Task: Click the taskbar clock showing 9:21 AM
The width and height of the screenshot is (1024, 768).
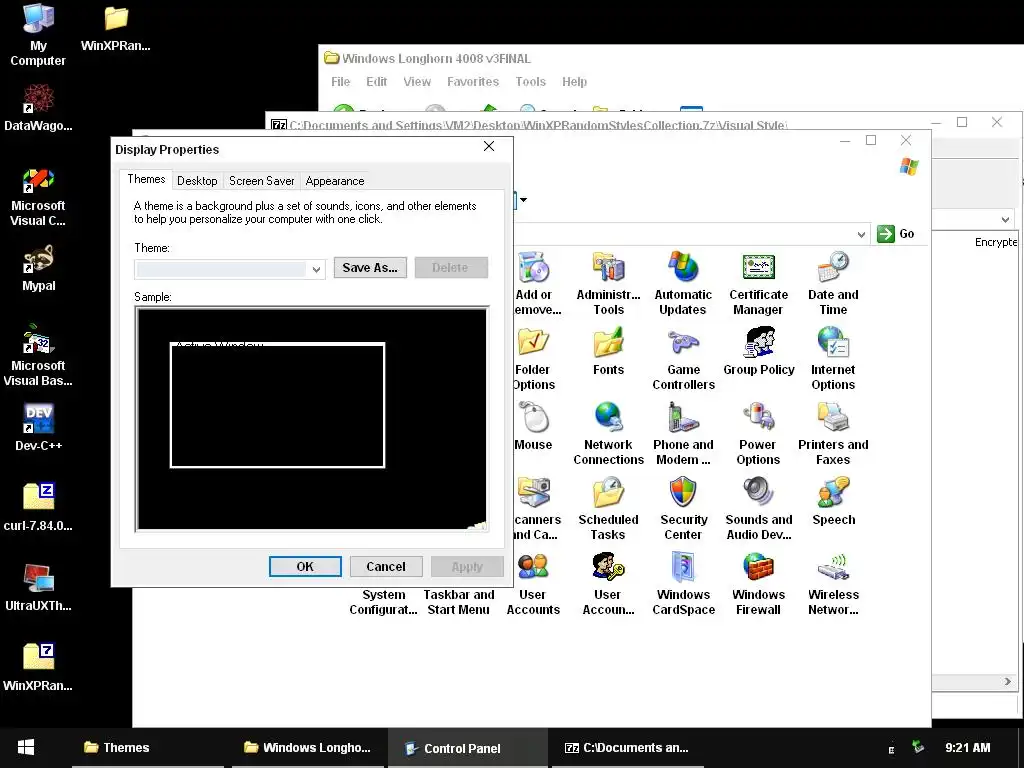Action: 968,748
